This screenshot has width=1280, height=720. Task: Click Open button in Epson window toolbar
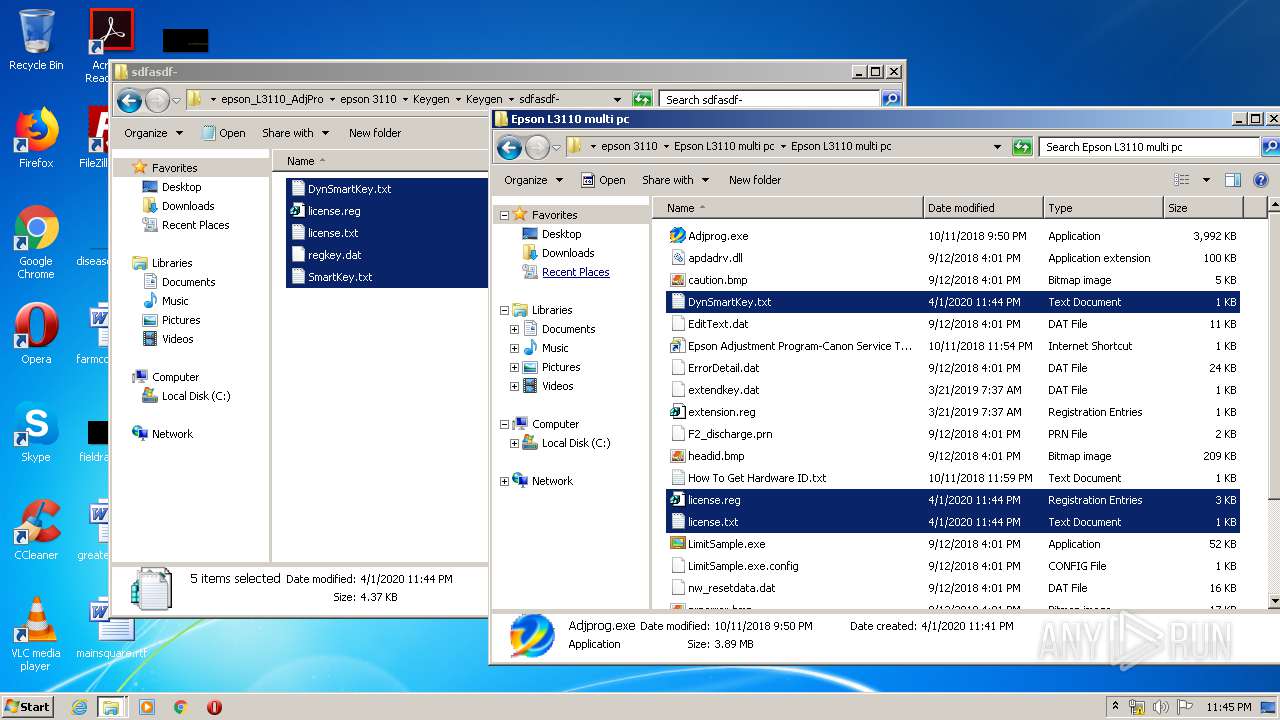point(603,180)
